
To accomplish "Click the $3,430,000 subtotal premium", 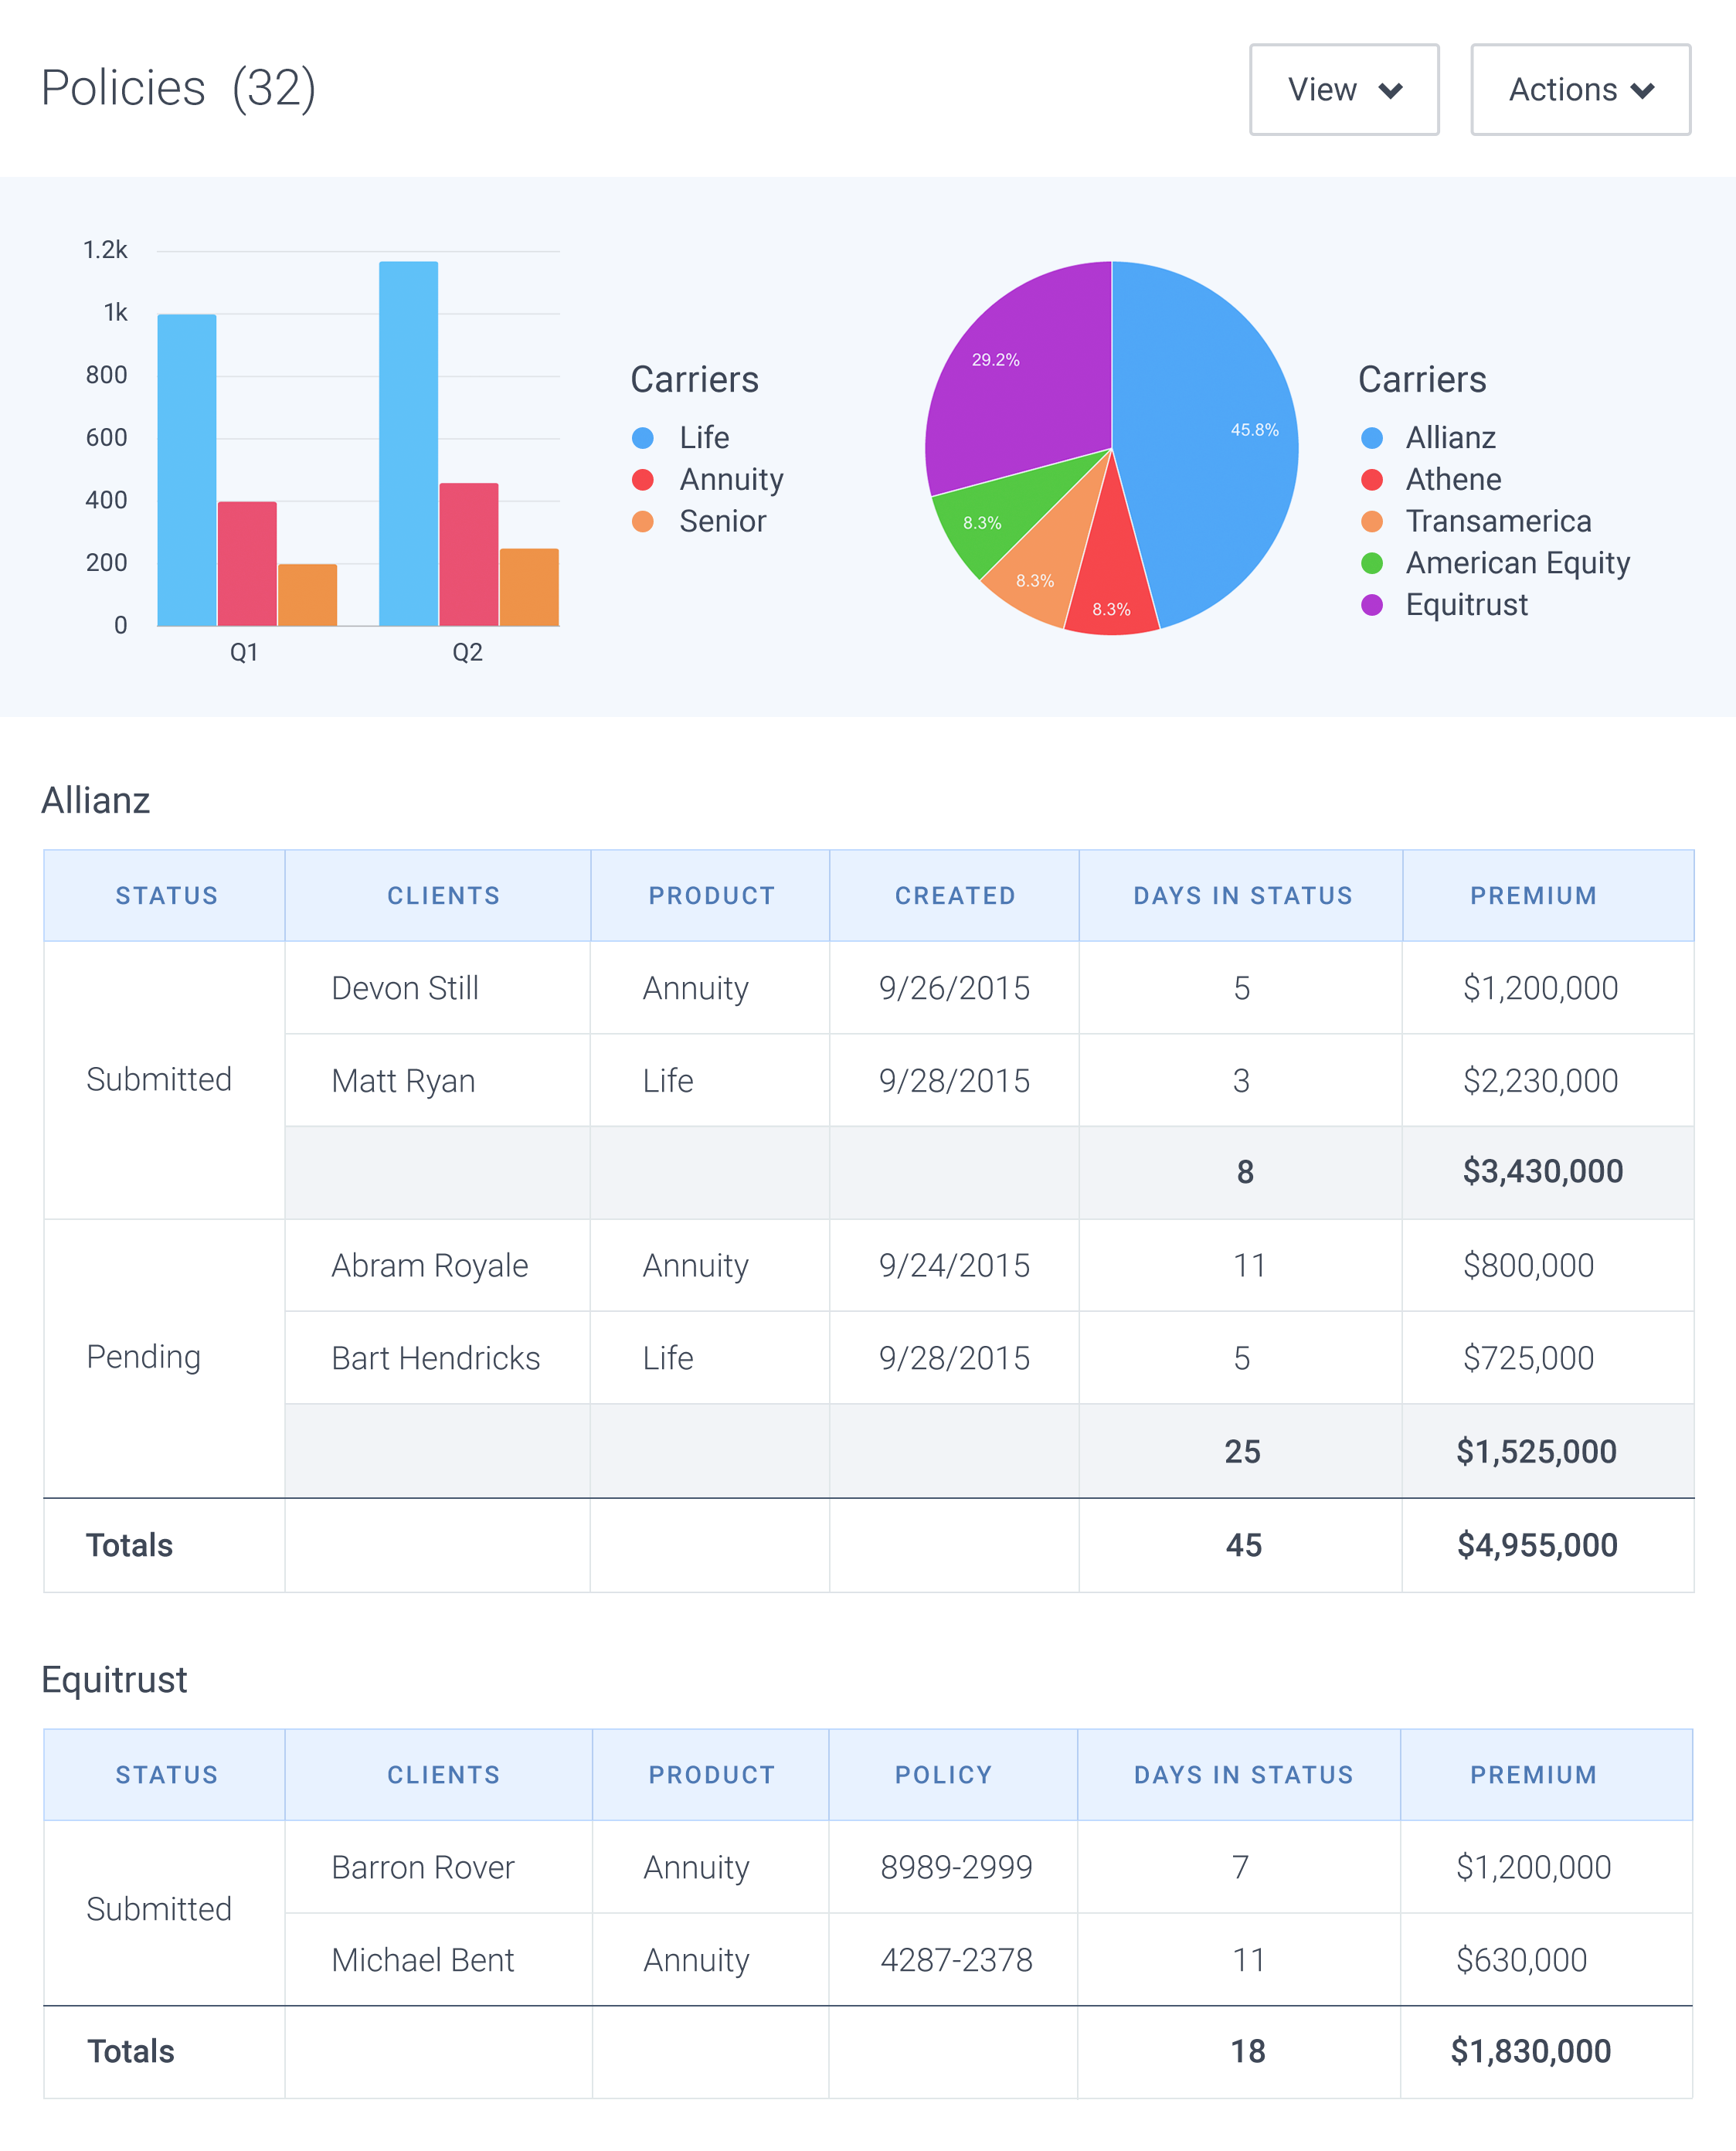I will pyautogui.click(x=1543, y=1171).
